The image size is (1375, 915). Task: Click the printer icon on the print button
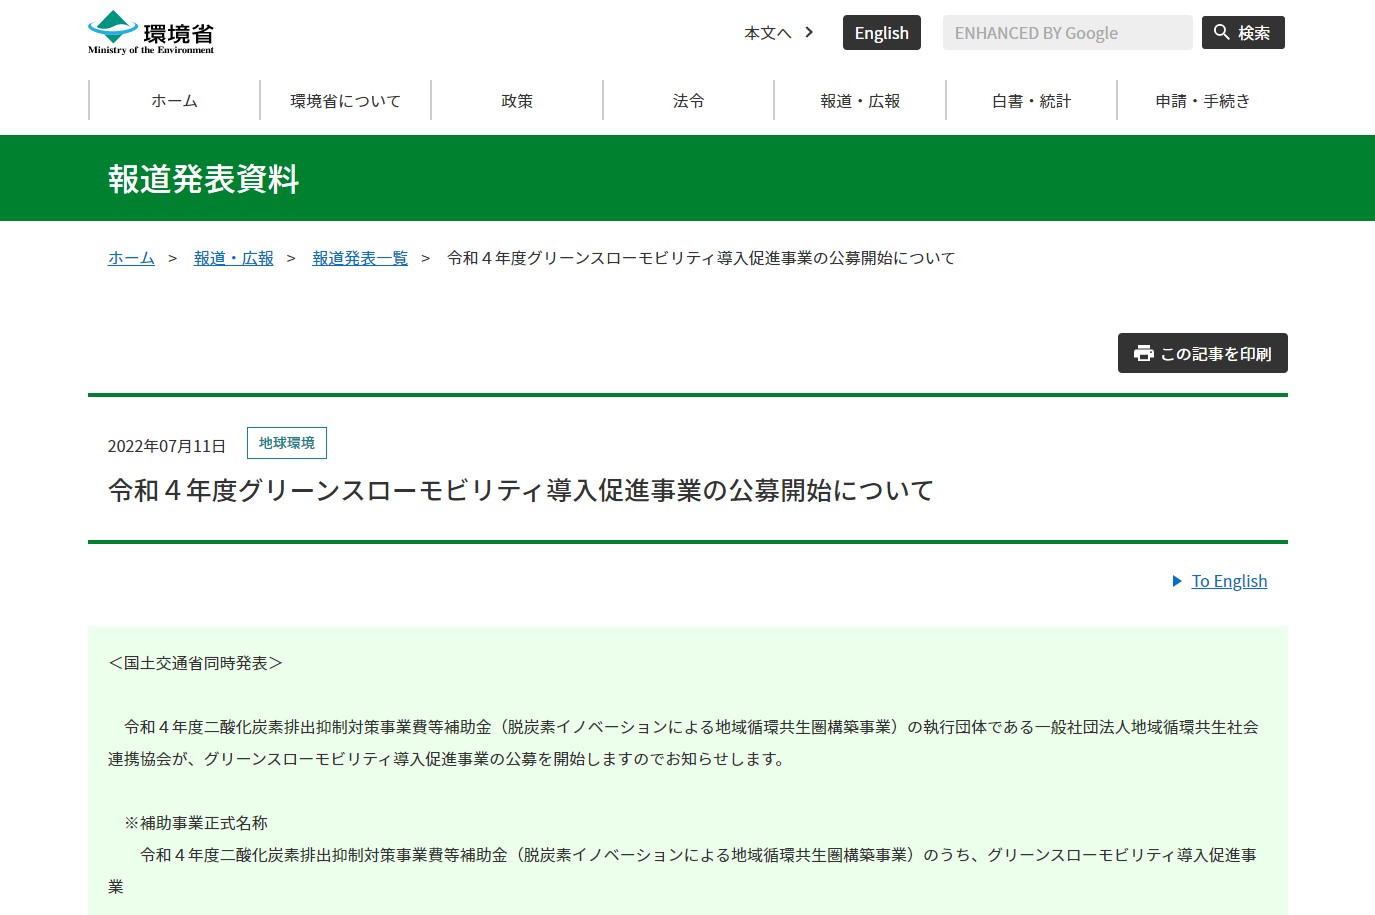click(x=1143, y=353)
